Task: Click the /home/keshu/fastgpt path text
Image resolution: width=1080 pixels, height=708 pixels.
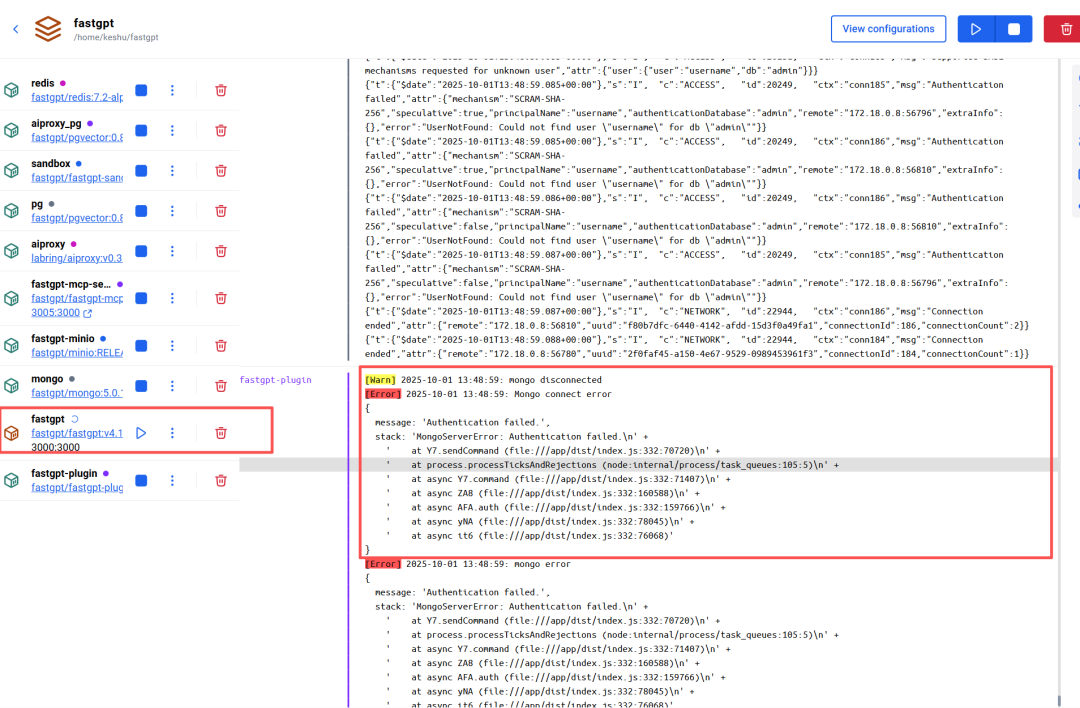Action: coord(116,37)
